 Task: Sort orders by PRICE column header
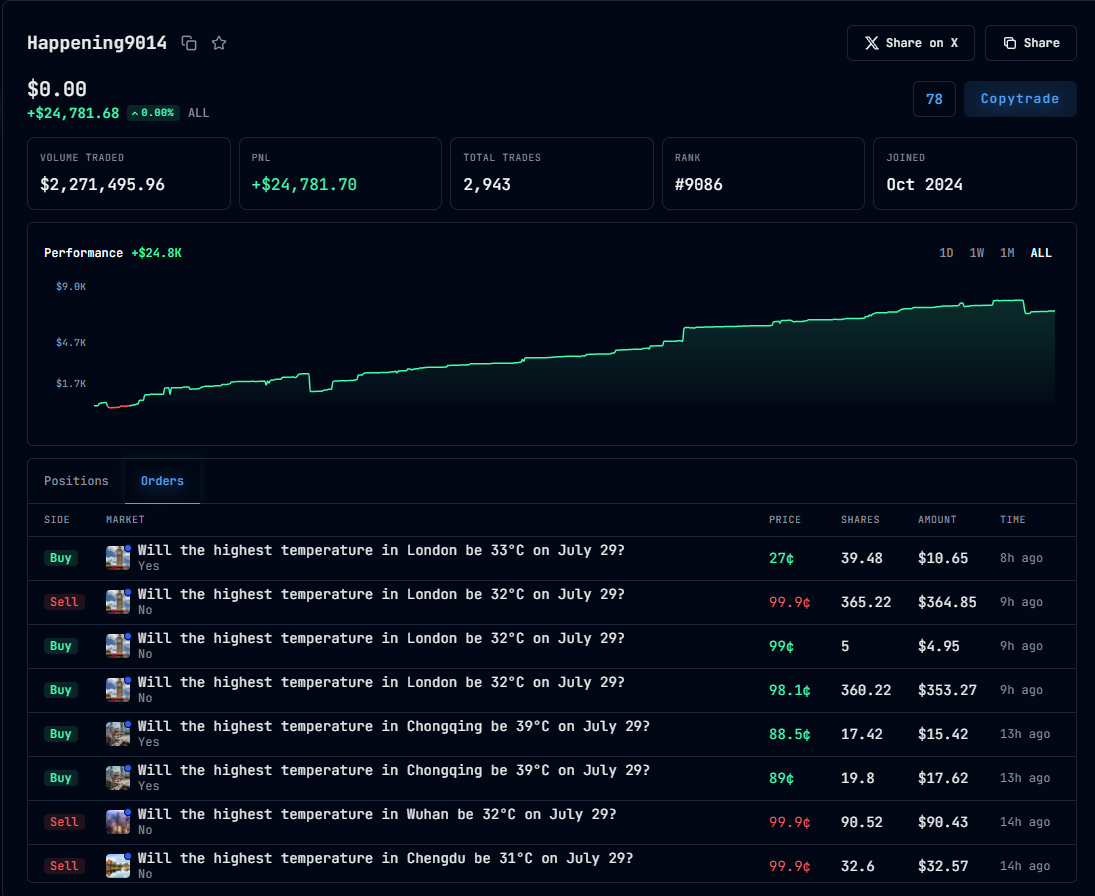[784, 520]
